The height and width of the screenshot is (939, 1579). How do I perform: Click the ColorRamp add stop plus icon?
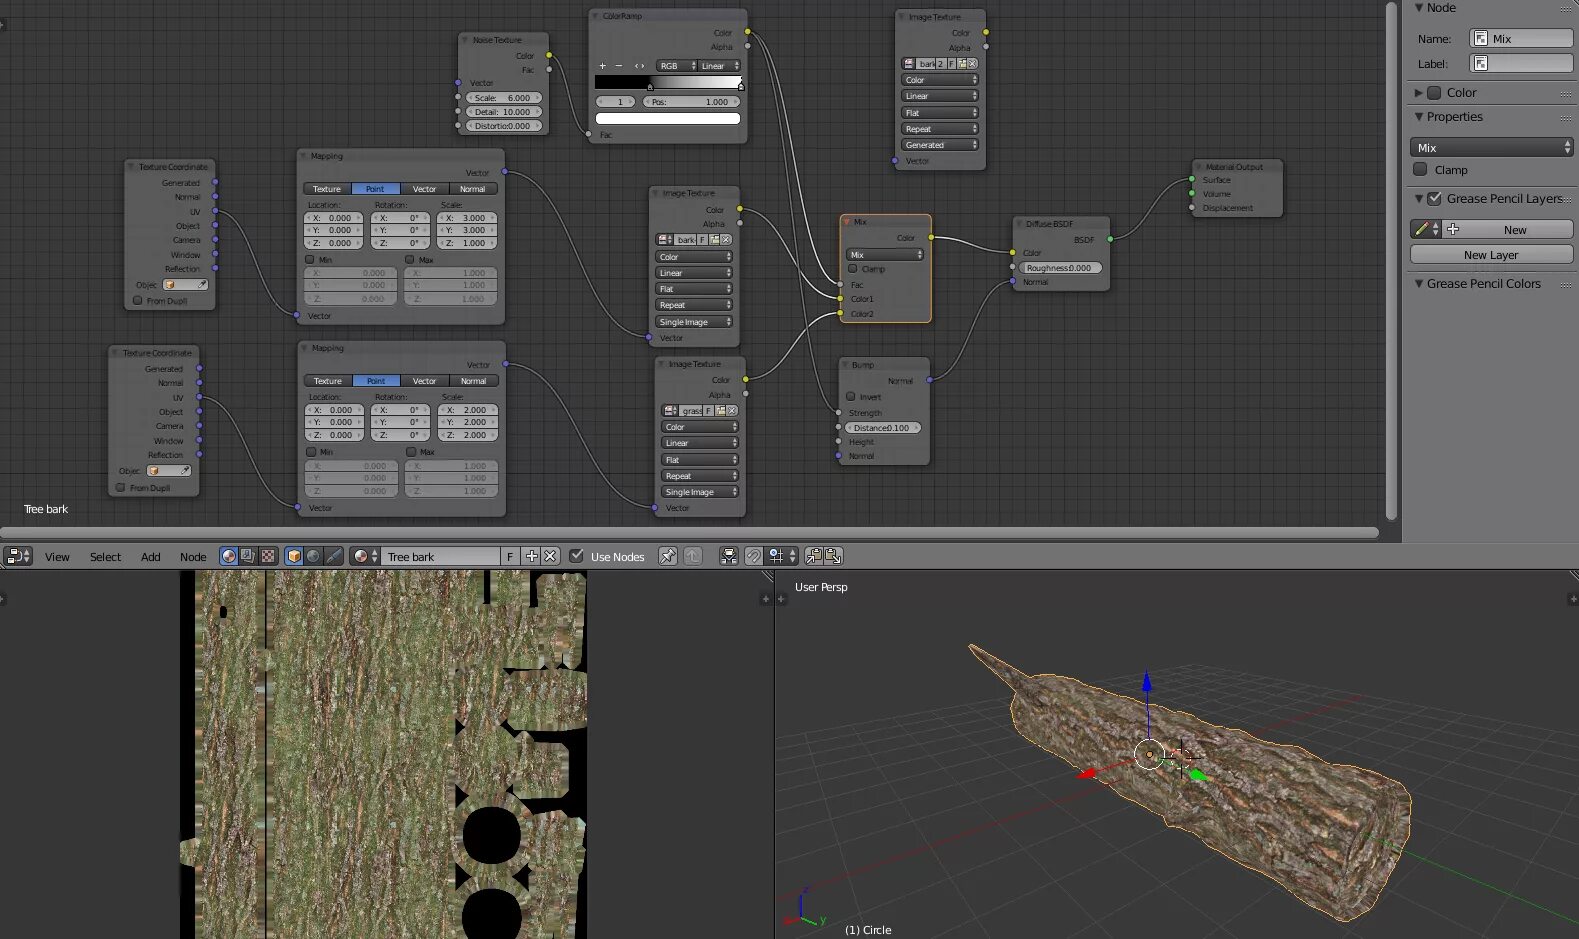(602, 66)
